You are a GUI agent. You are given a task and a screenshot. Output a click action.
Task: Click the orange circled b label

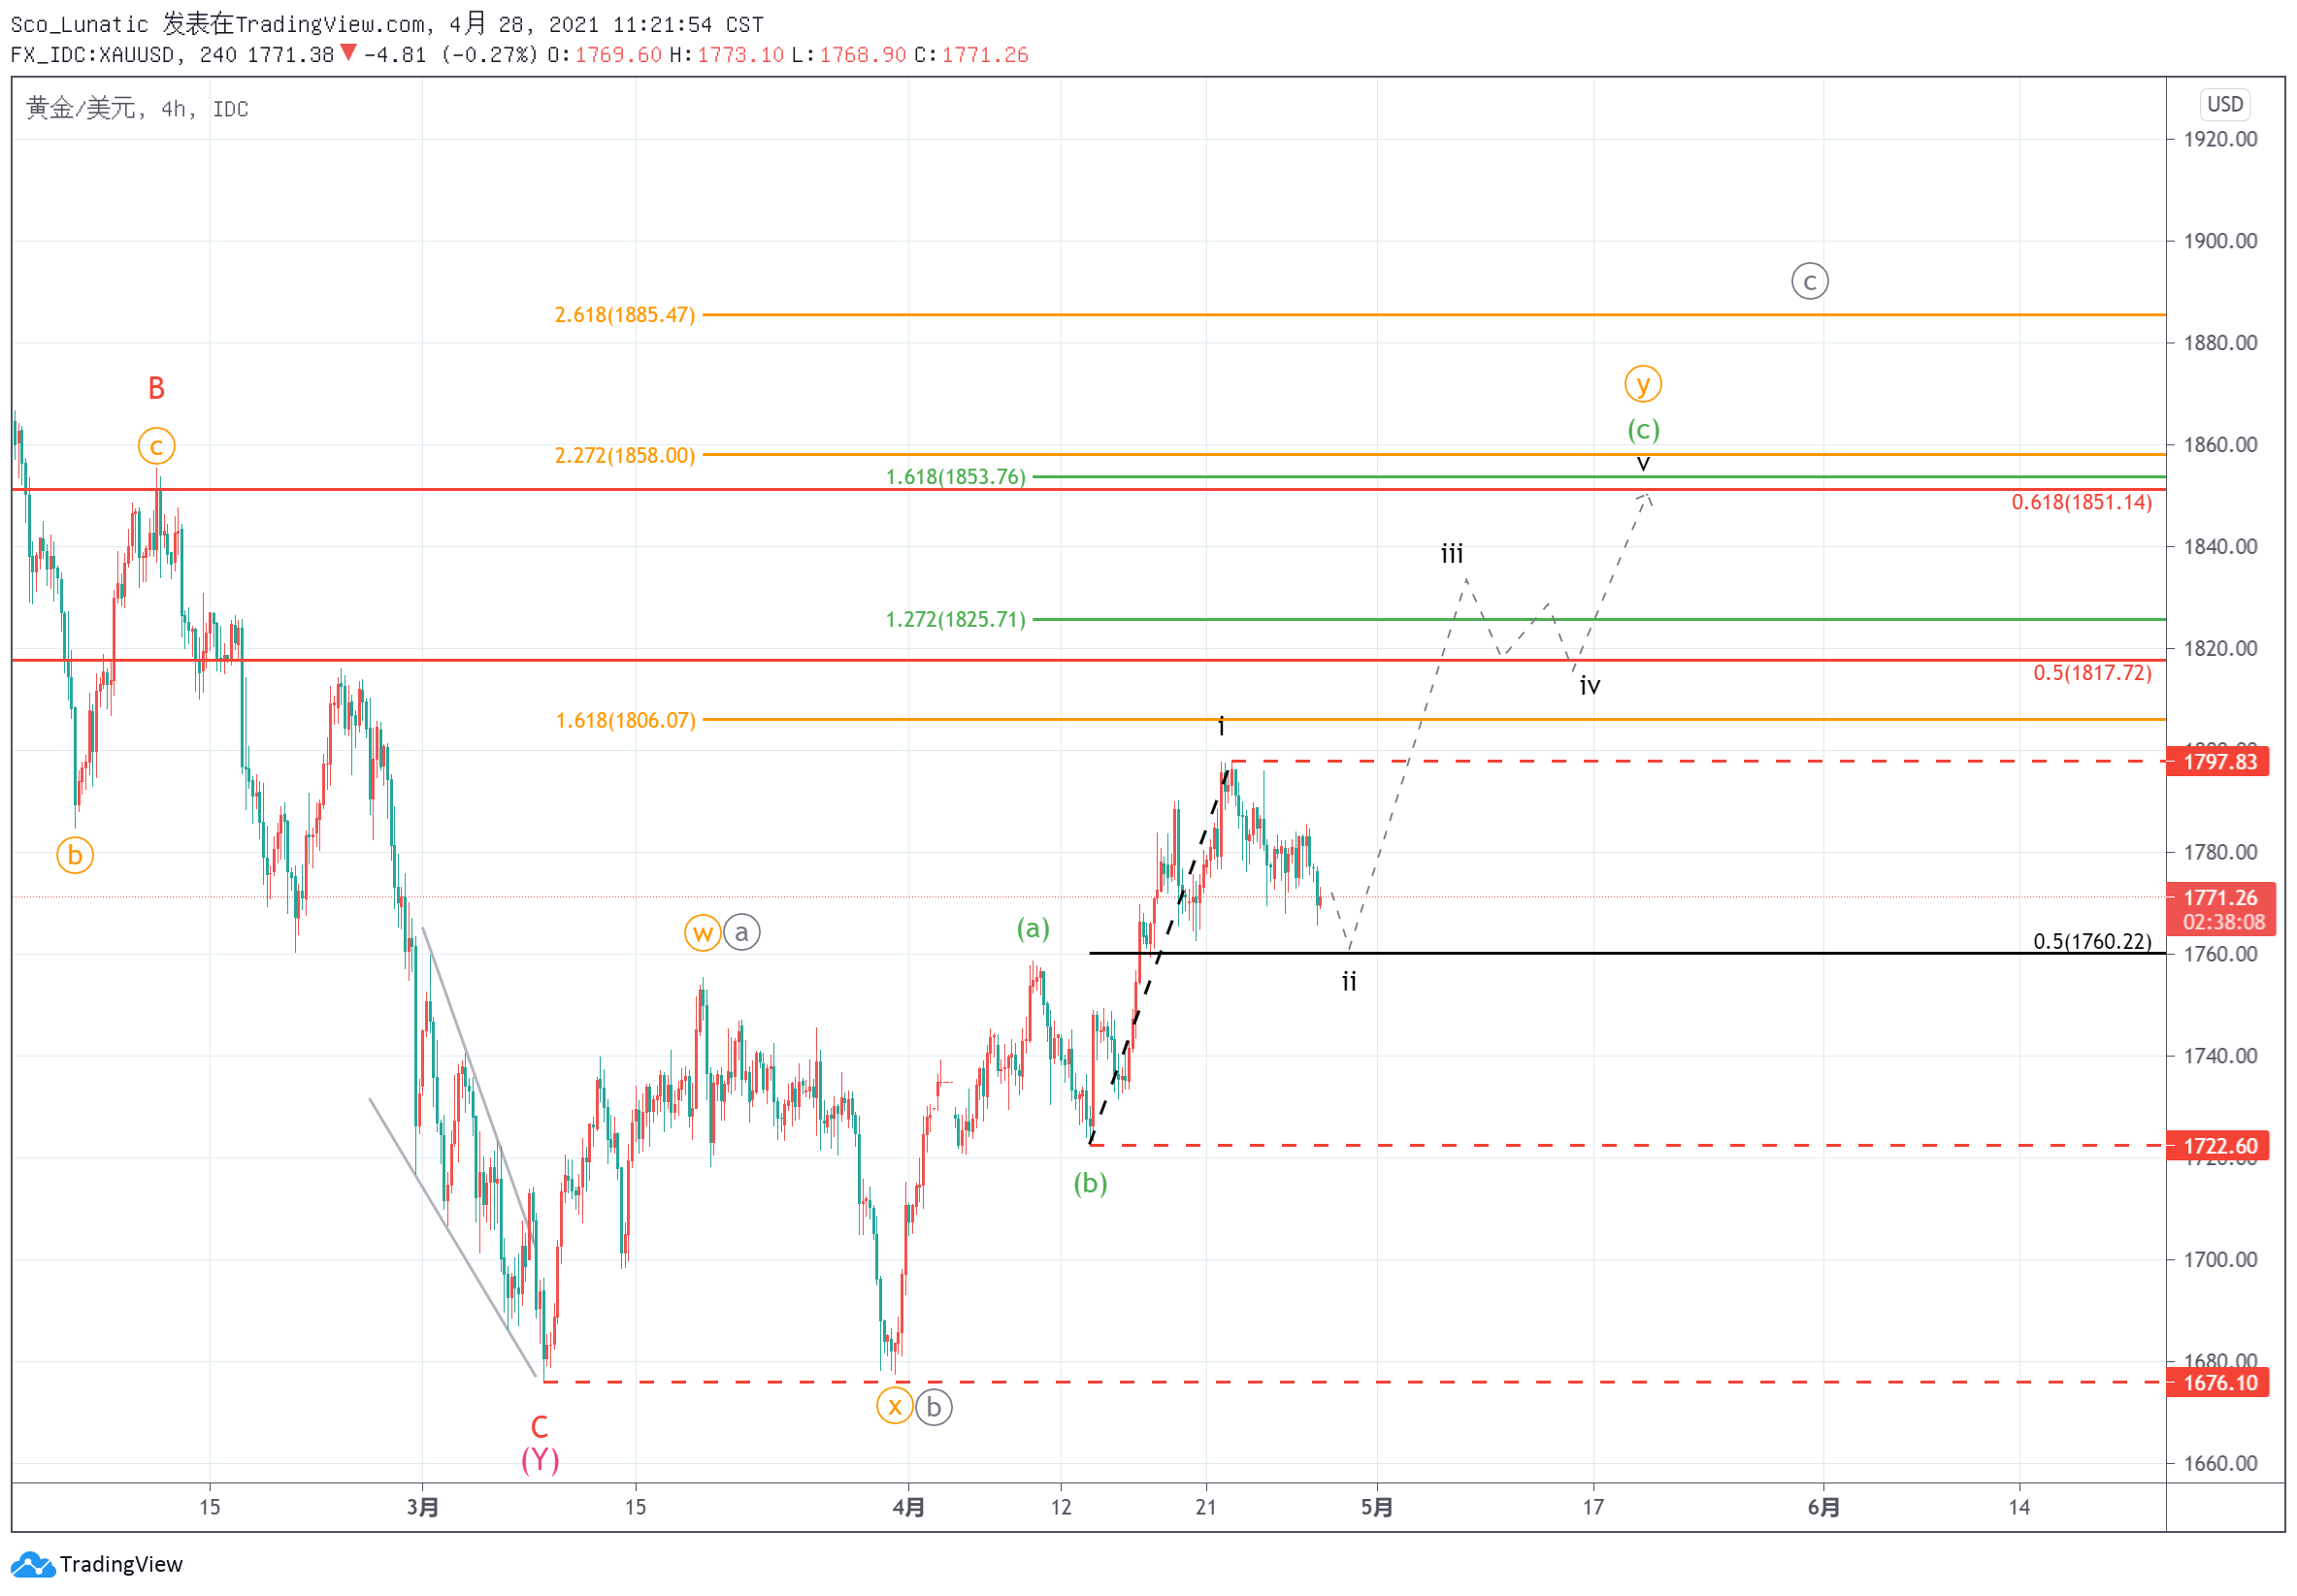point(75,856)
